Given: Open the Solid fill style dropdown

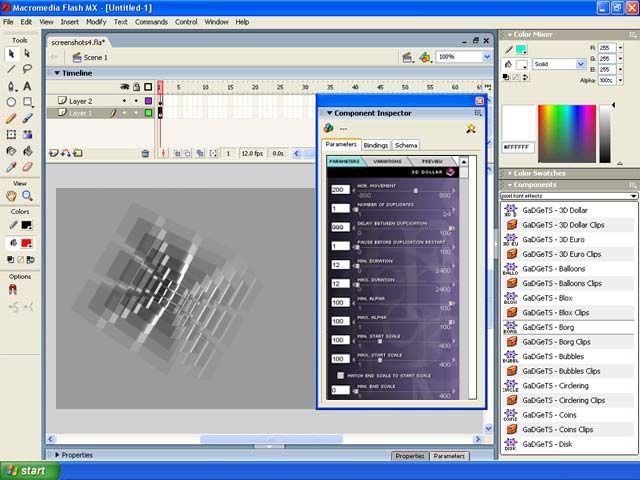Looking at the screenshot, I should (581, 64).
